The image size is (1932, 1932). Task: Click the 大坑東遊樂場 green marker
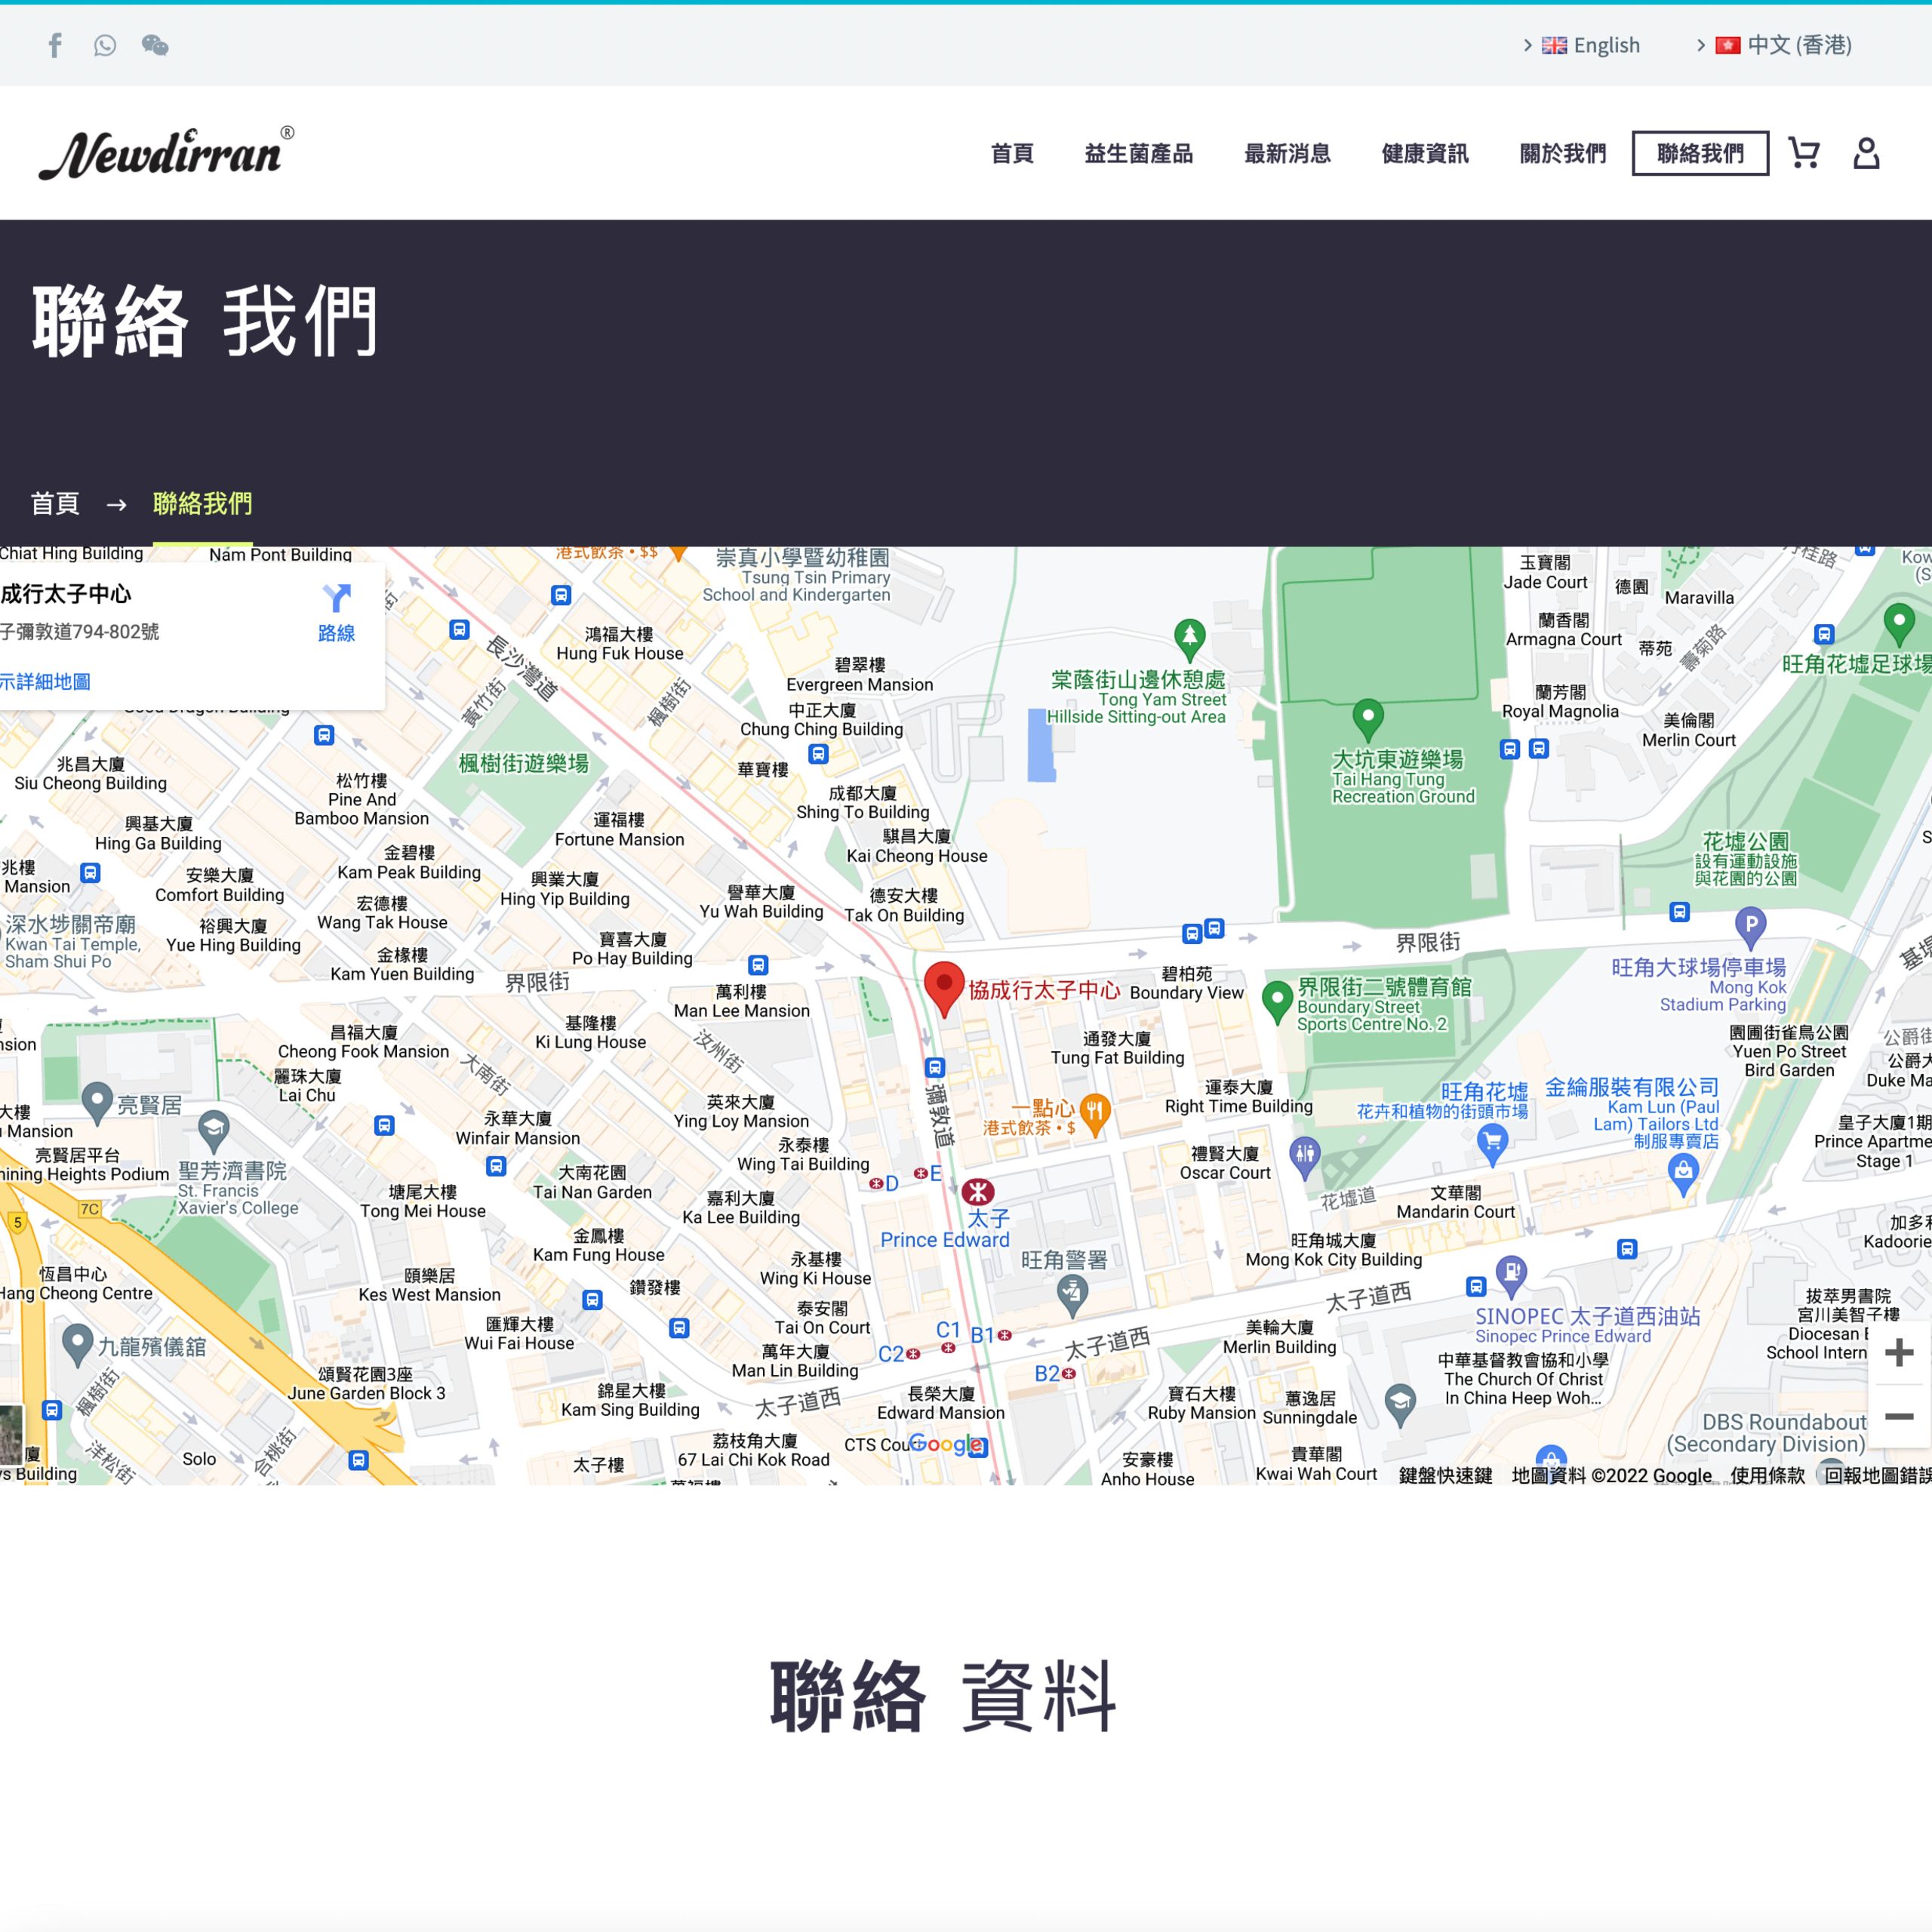coord(1367,719)
